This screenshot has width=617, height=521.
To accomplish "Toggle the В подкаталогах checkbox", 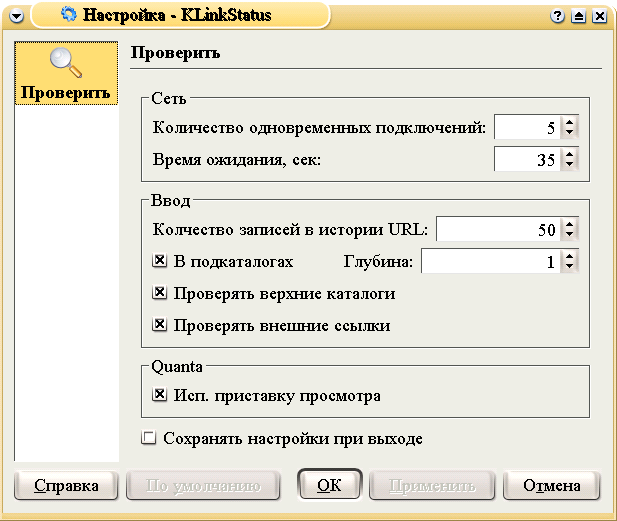I will tap(158, 262).
